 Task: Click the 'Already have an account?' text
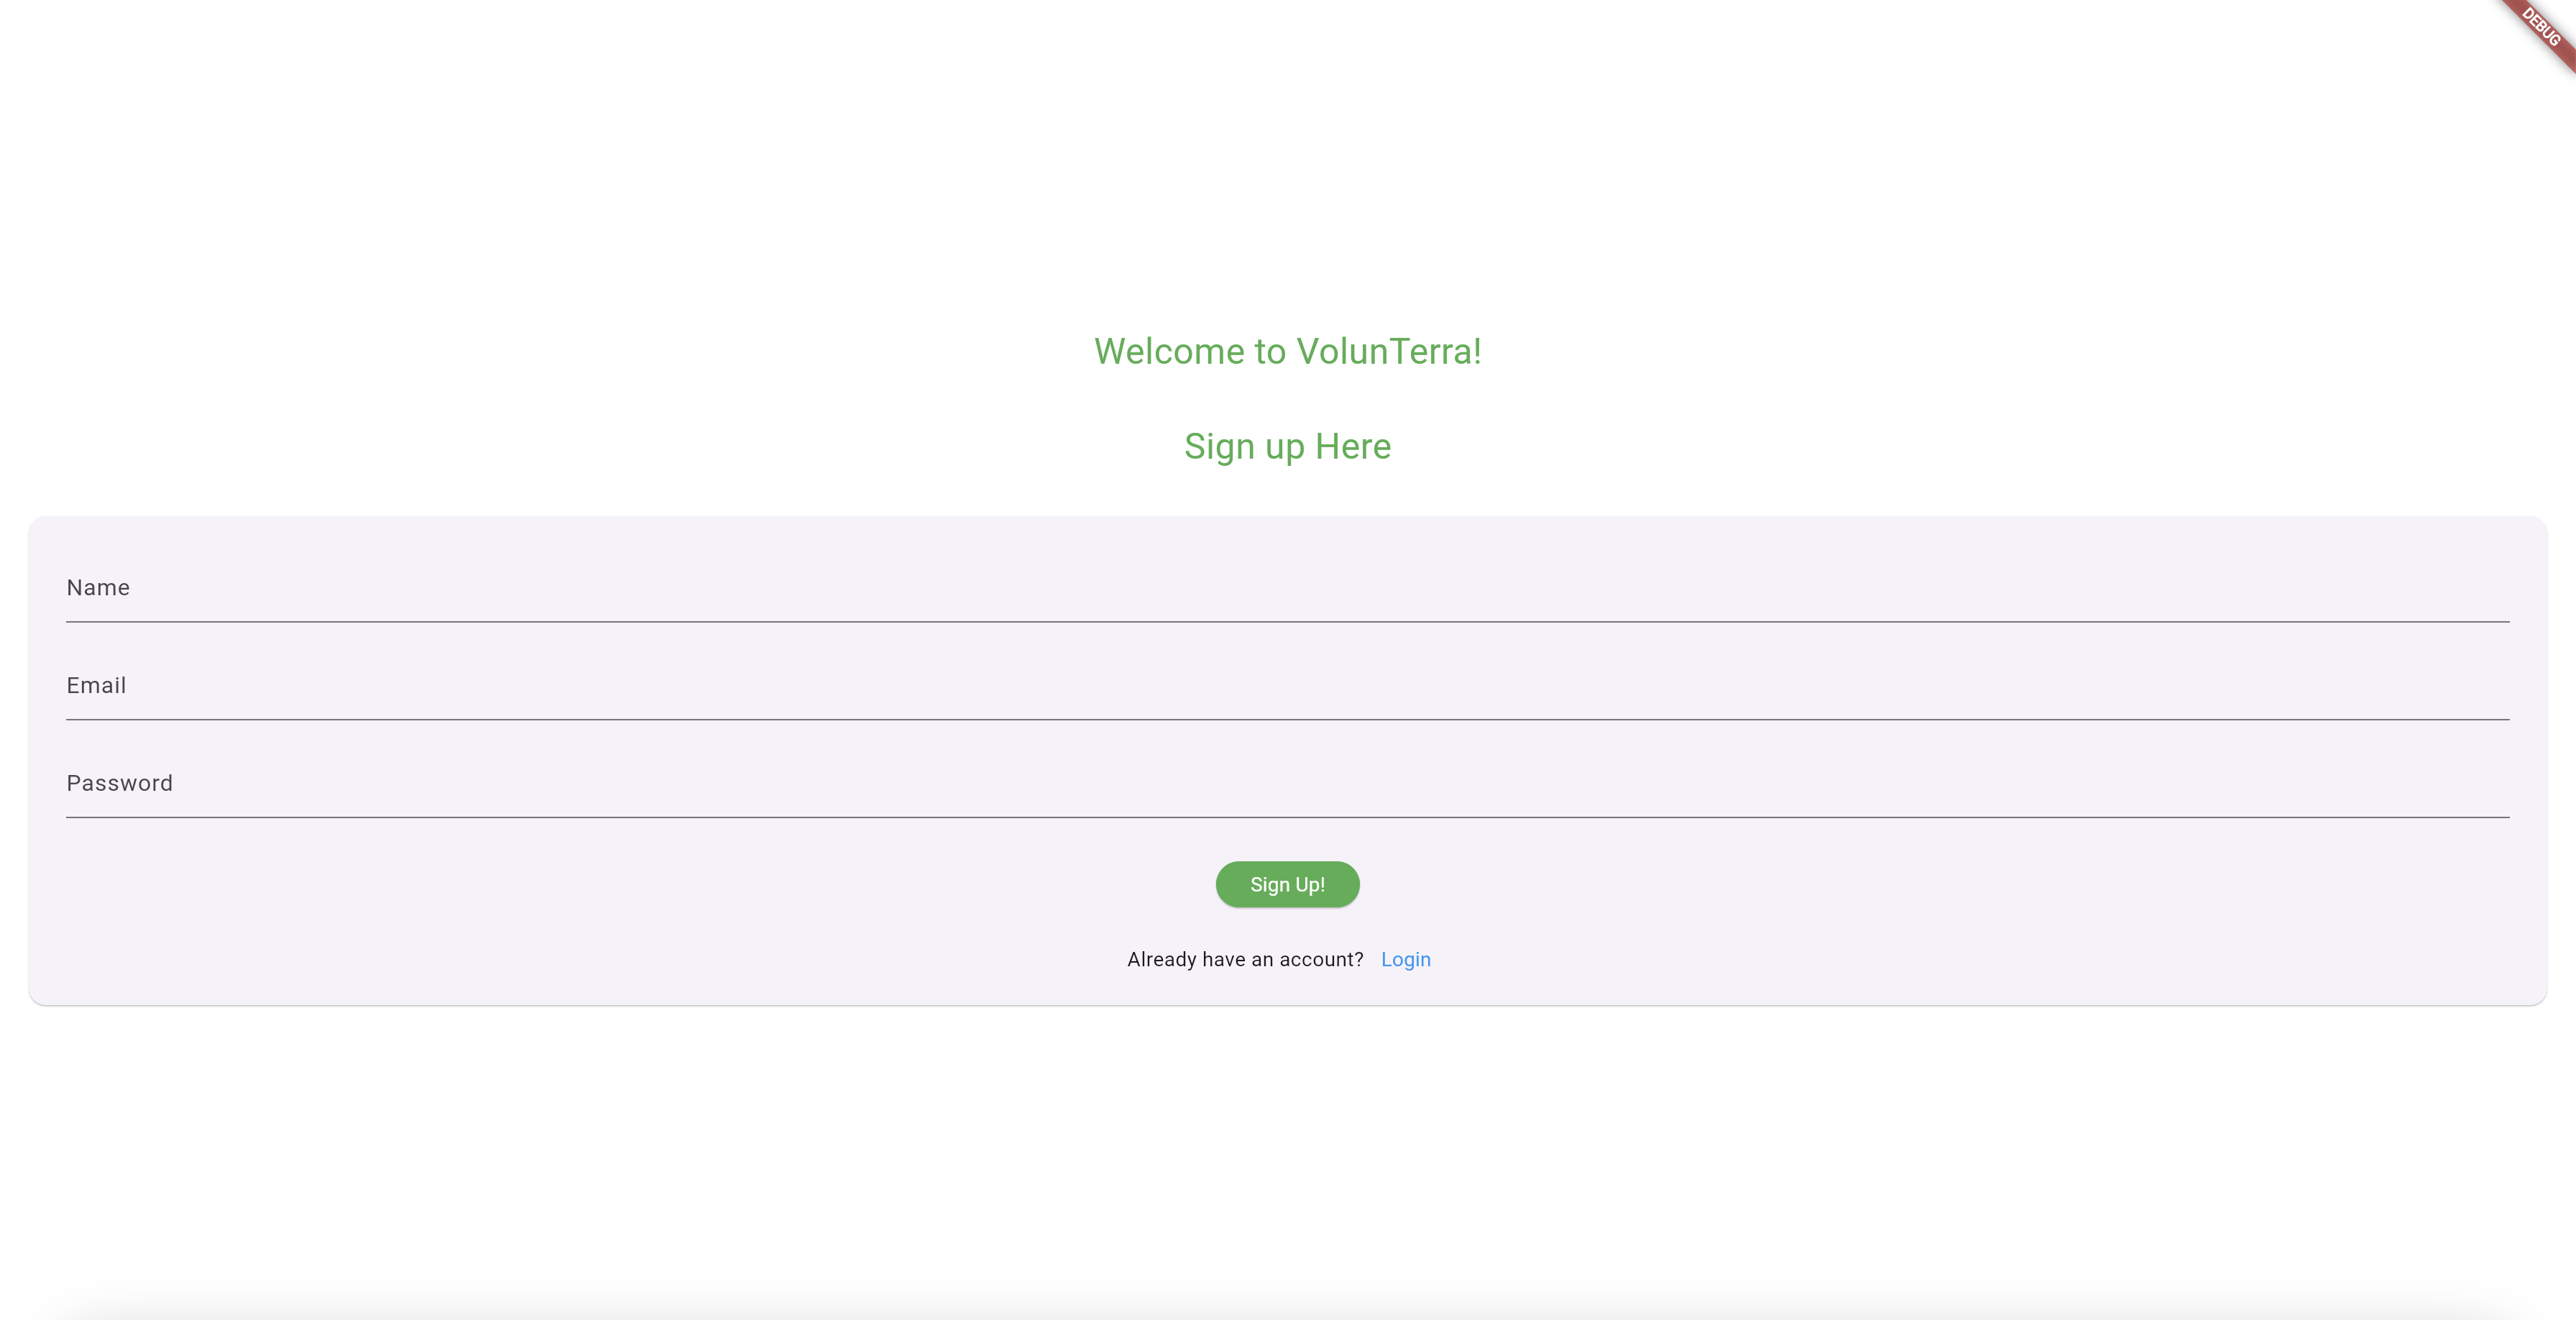pyautogui.click(x=1245, y=960)
